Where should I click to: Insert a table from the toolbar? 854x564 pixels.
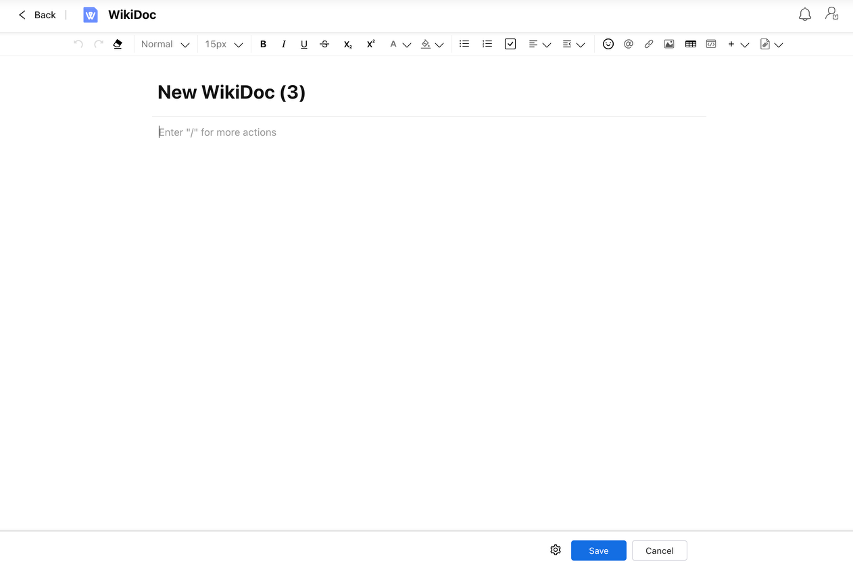click(x=690, y=44)
